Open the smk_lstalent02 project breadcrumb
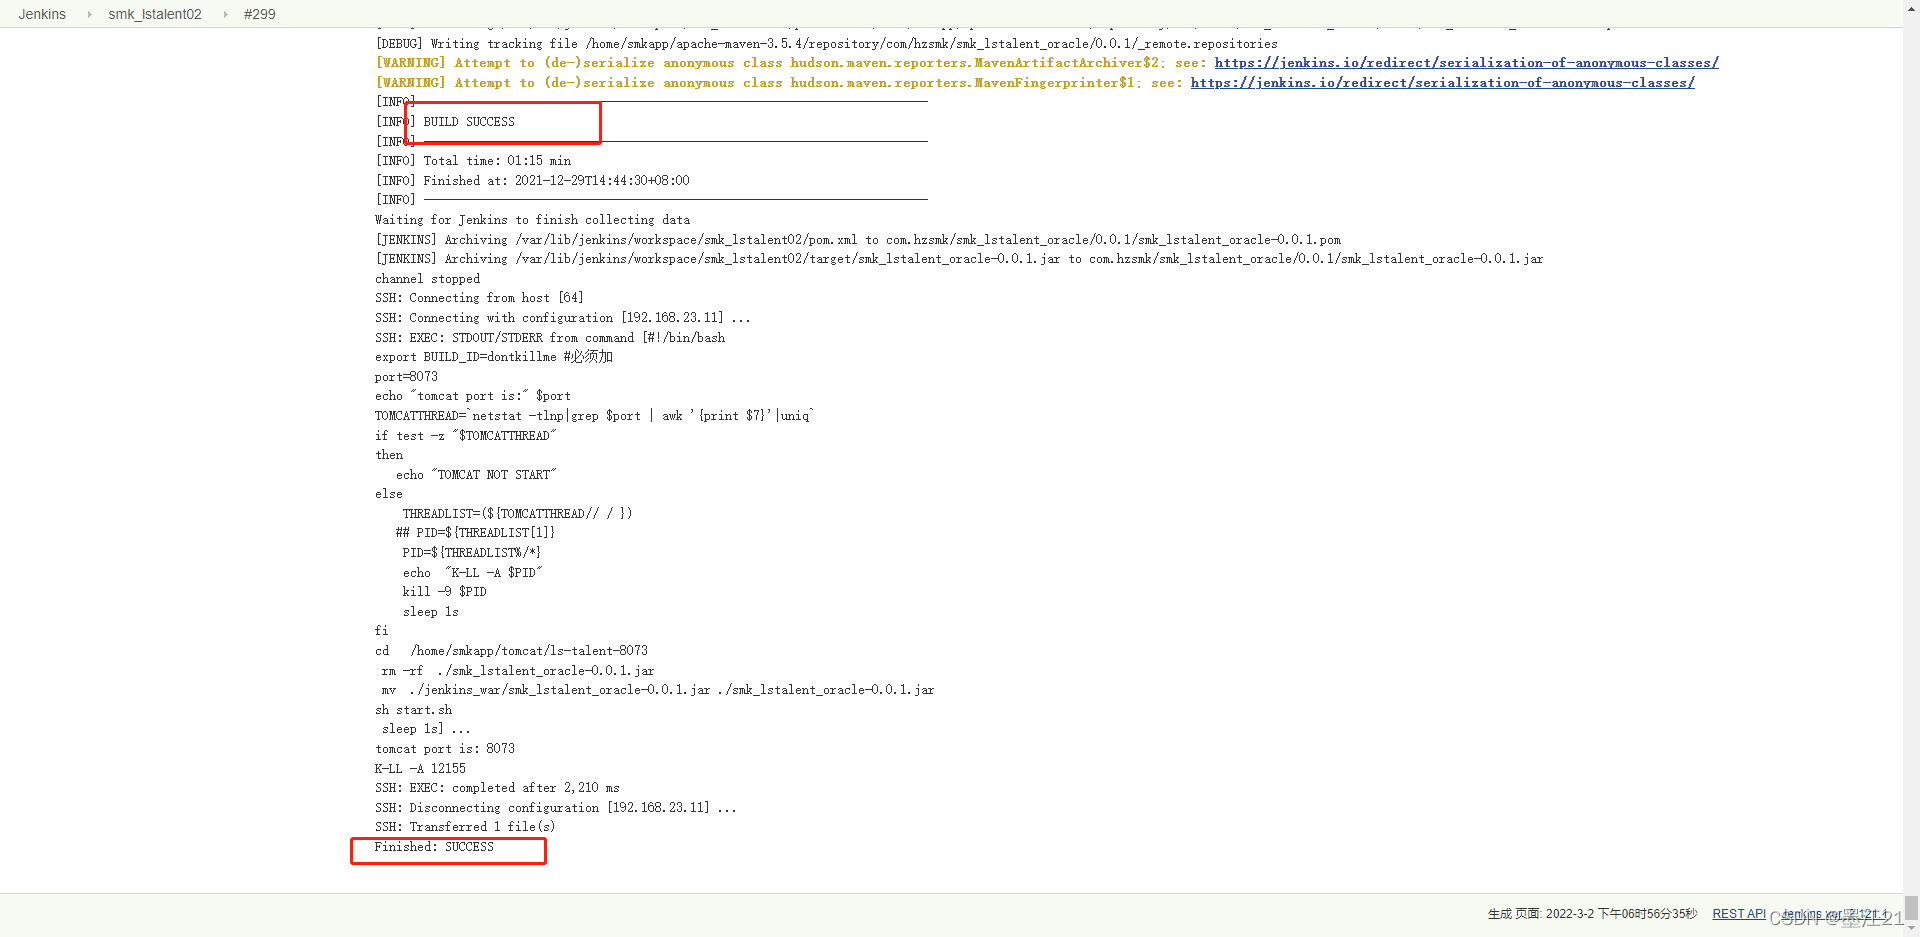 point(155,14)
